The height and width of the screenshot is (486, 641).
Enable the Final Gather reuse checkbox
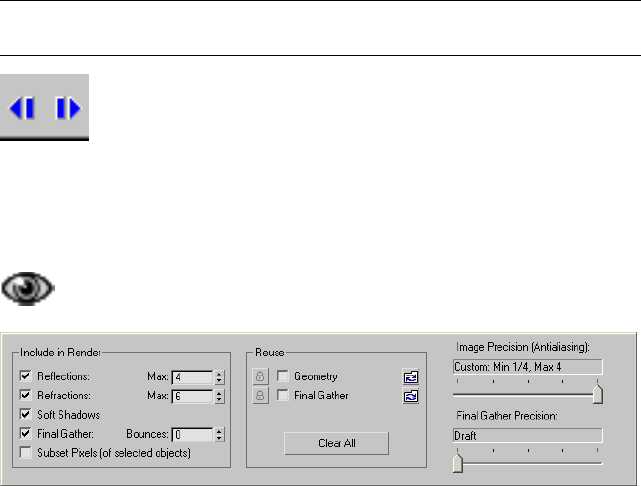coord(282,395)
